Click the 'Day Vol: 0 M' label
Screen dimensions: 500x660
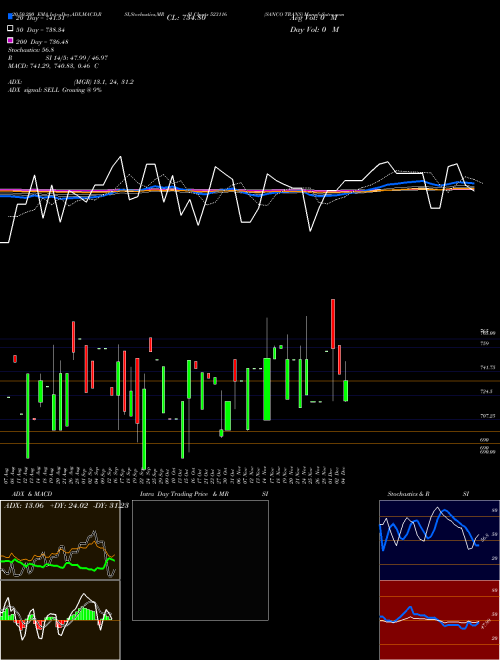coord(314,29)
